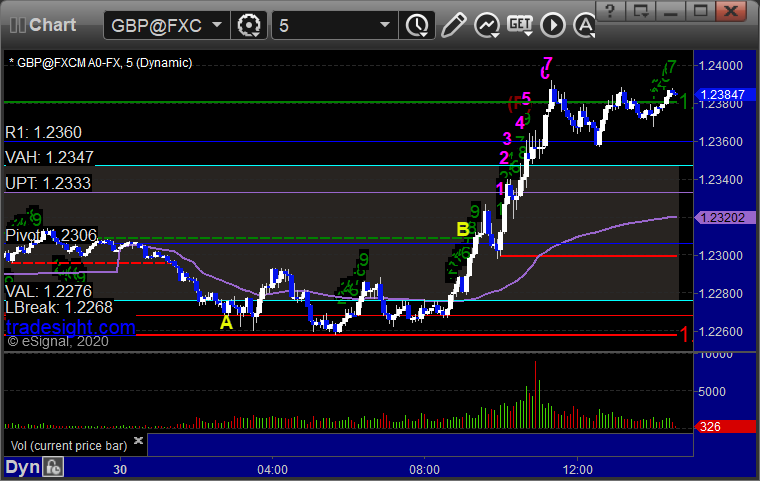Click the 04:00 time axis label
This screenshot has width=760, height=481.
pyautogui.click(x=272, y=470)
